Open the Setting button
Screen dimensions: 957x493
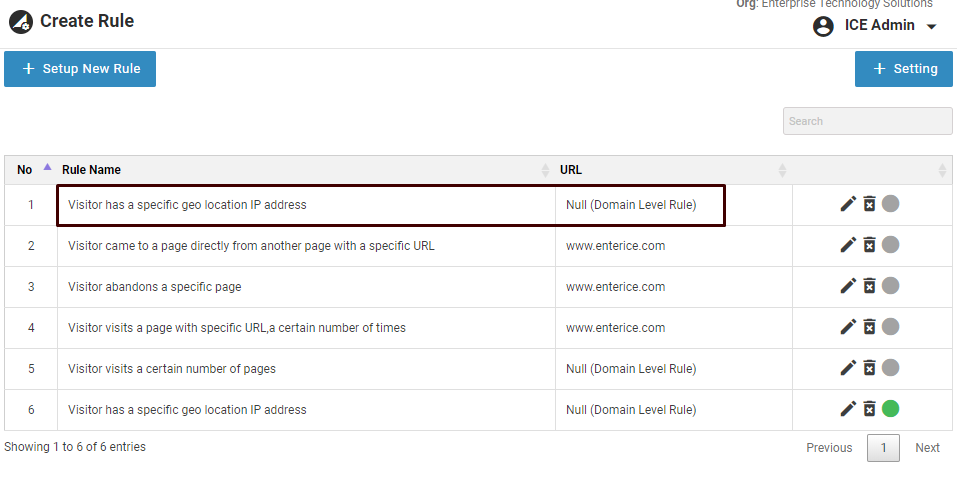pos(904,69)
